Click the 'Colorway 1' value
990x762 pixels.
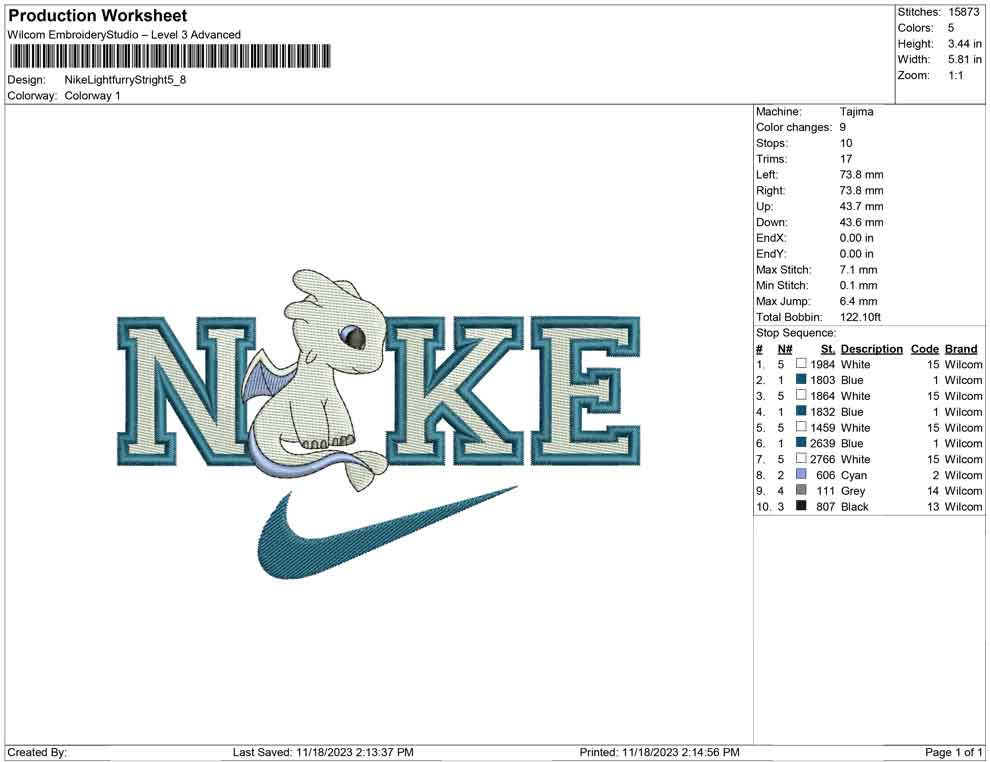pyautogui.click(x=92, y=96)
